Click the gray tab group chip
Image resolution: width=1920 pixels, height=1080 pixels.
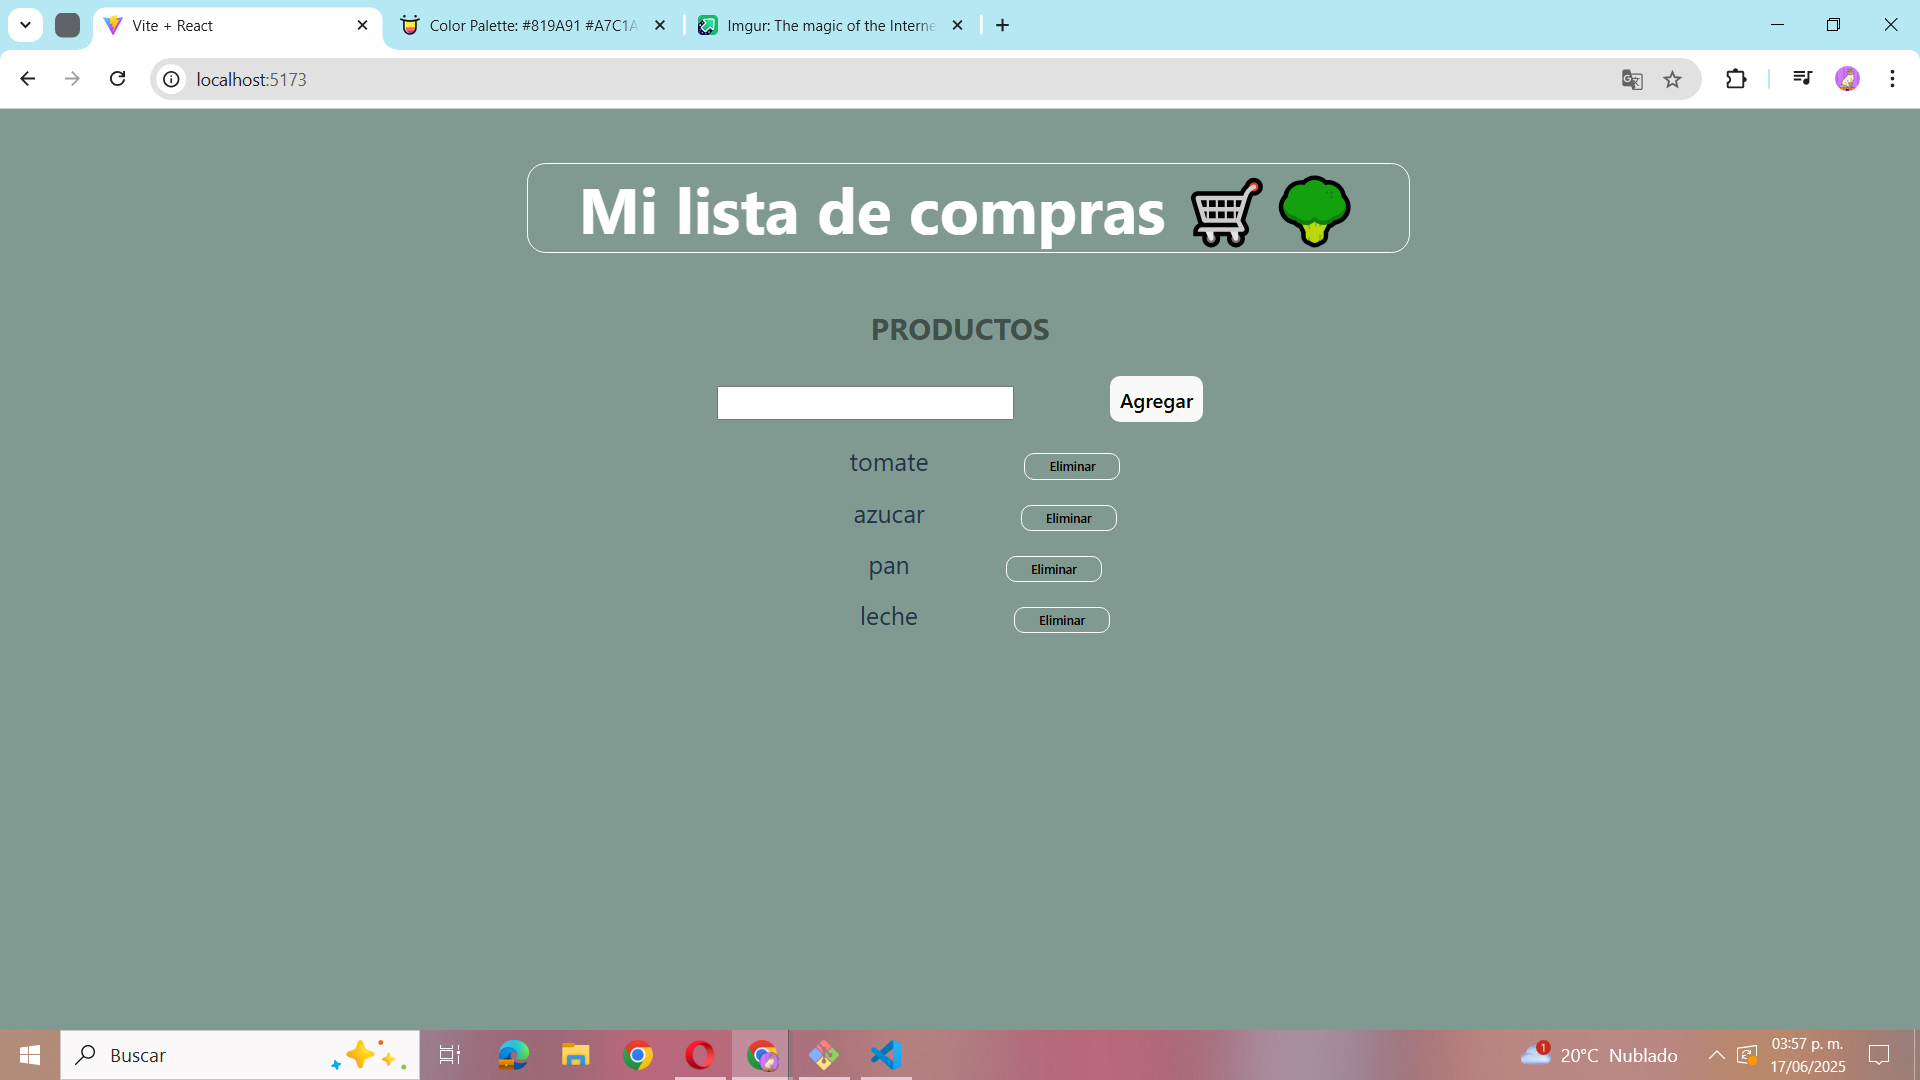(67, 25)
